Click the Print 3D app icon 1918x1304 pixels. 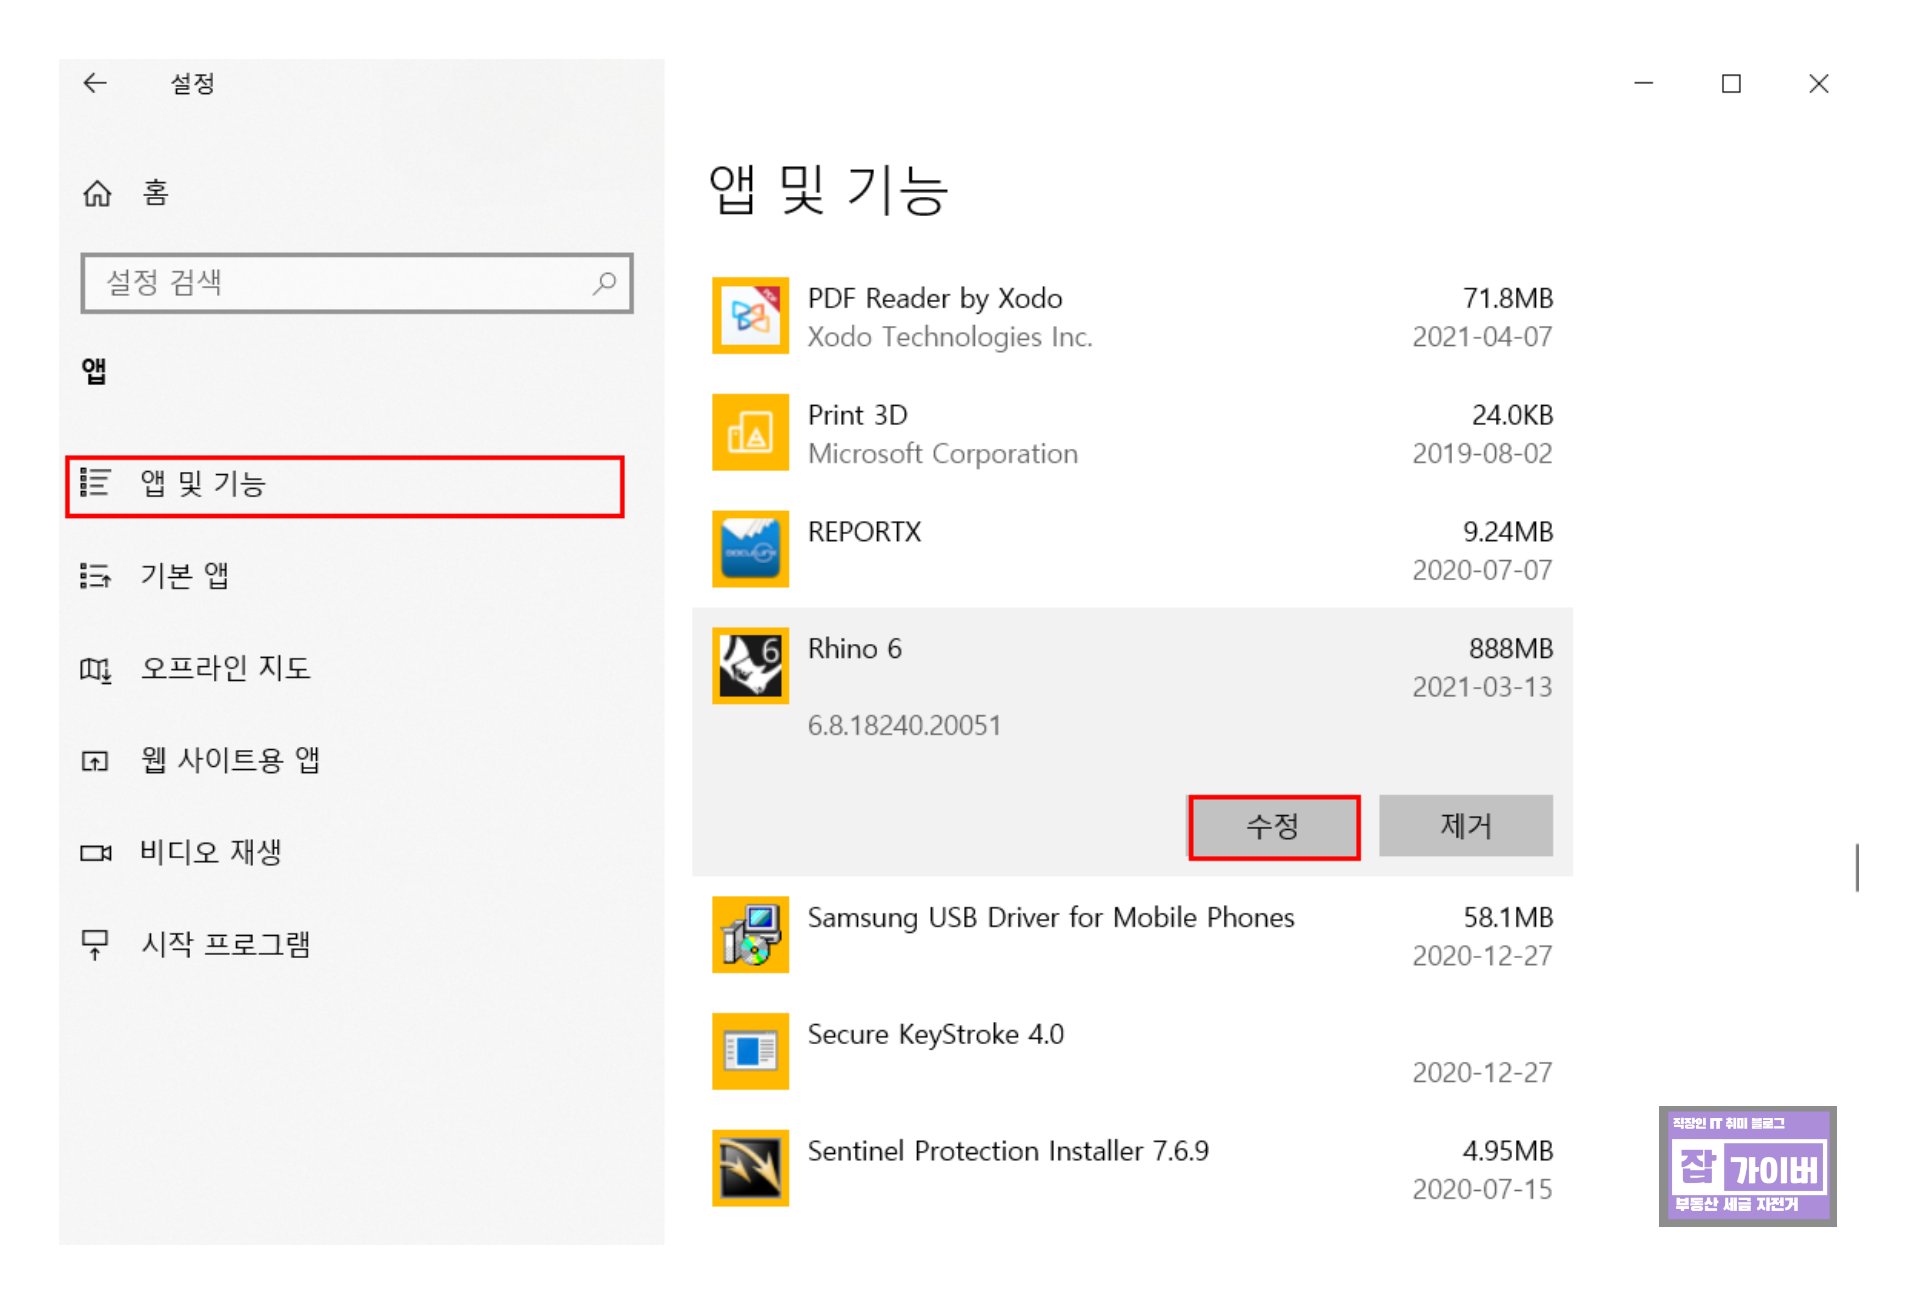tap(750, 433)
